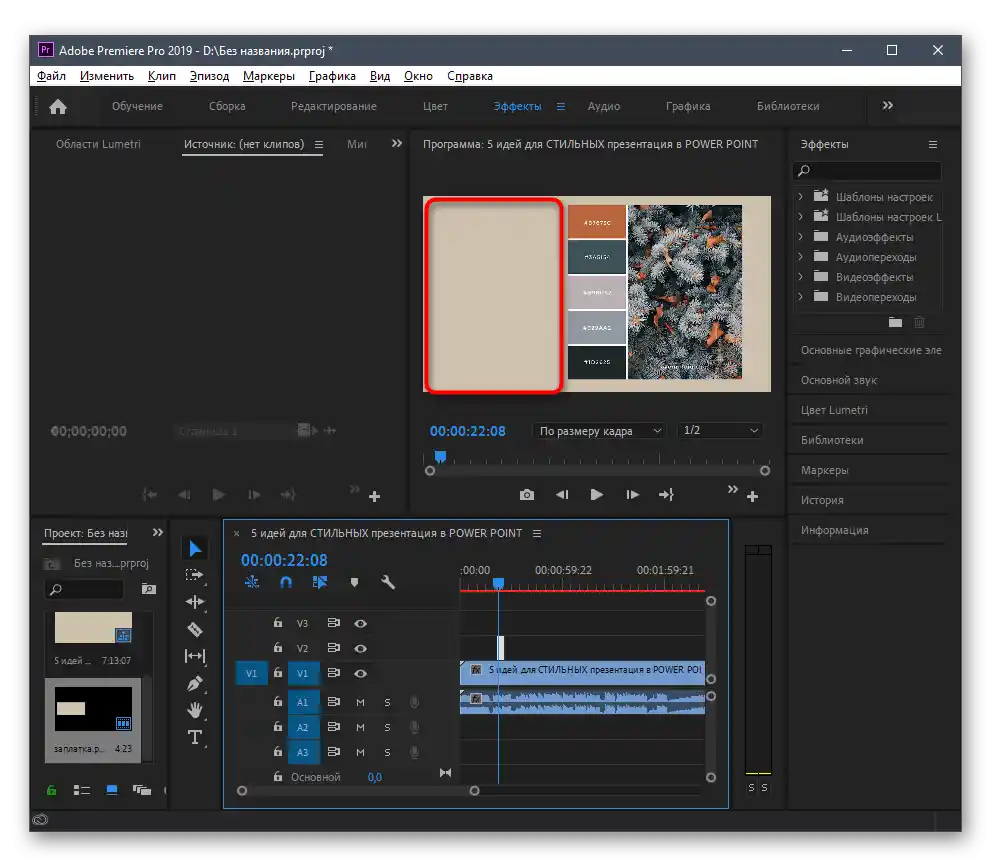Viewport: 997px width, 861px height.
Task: Select the Pen tool
Action: coord(195,683)
